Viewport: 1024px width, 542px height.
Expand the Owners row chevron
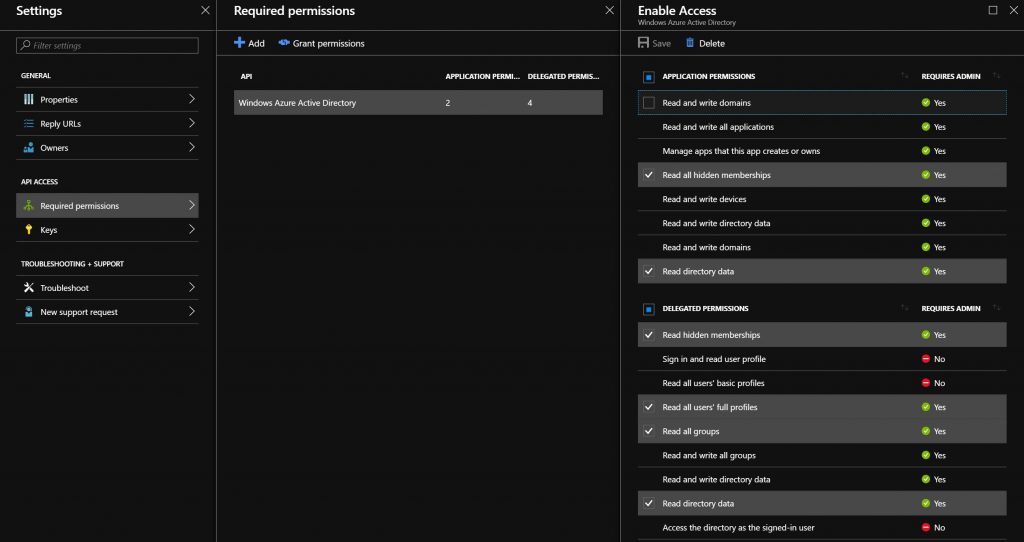[191, 147]
